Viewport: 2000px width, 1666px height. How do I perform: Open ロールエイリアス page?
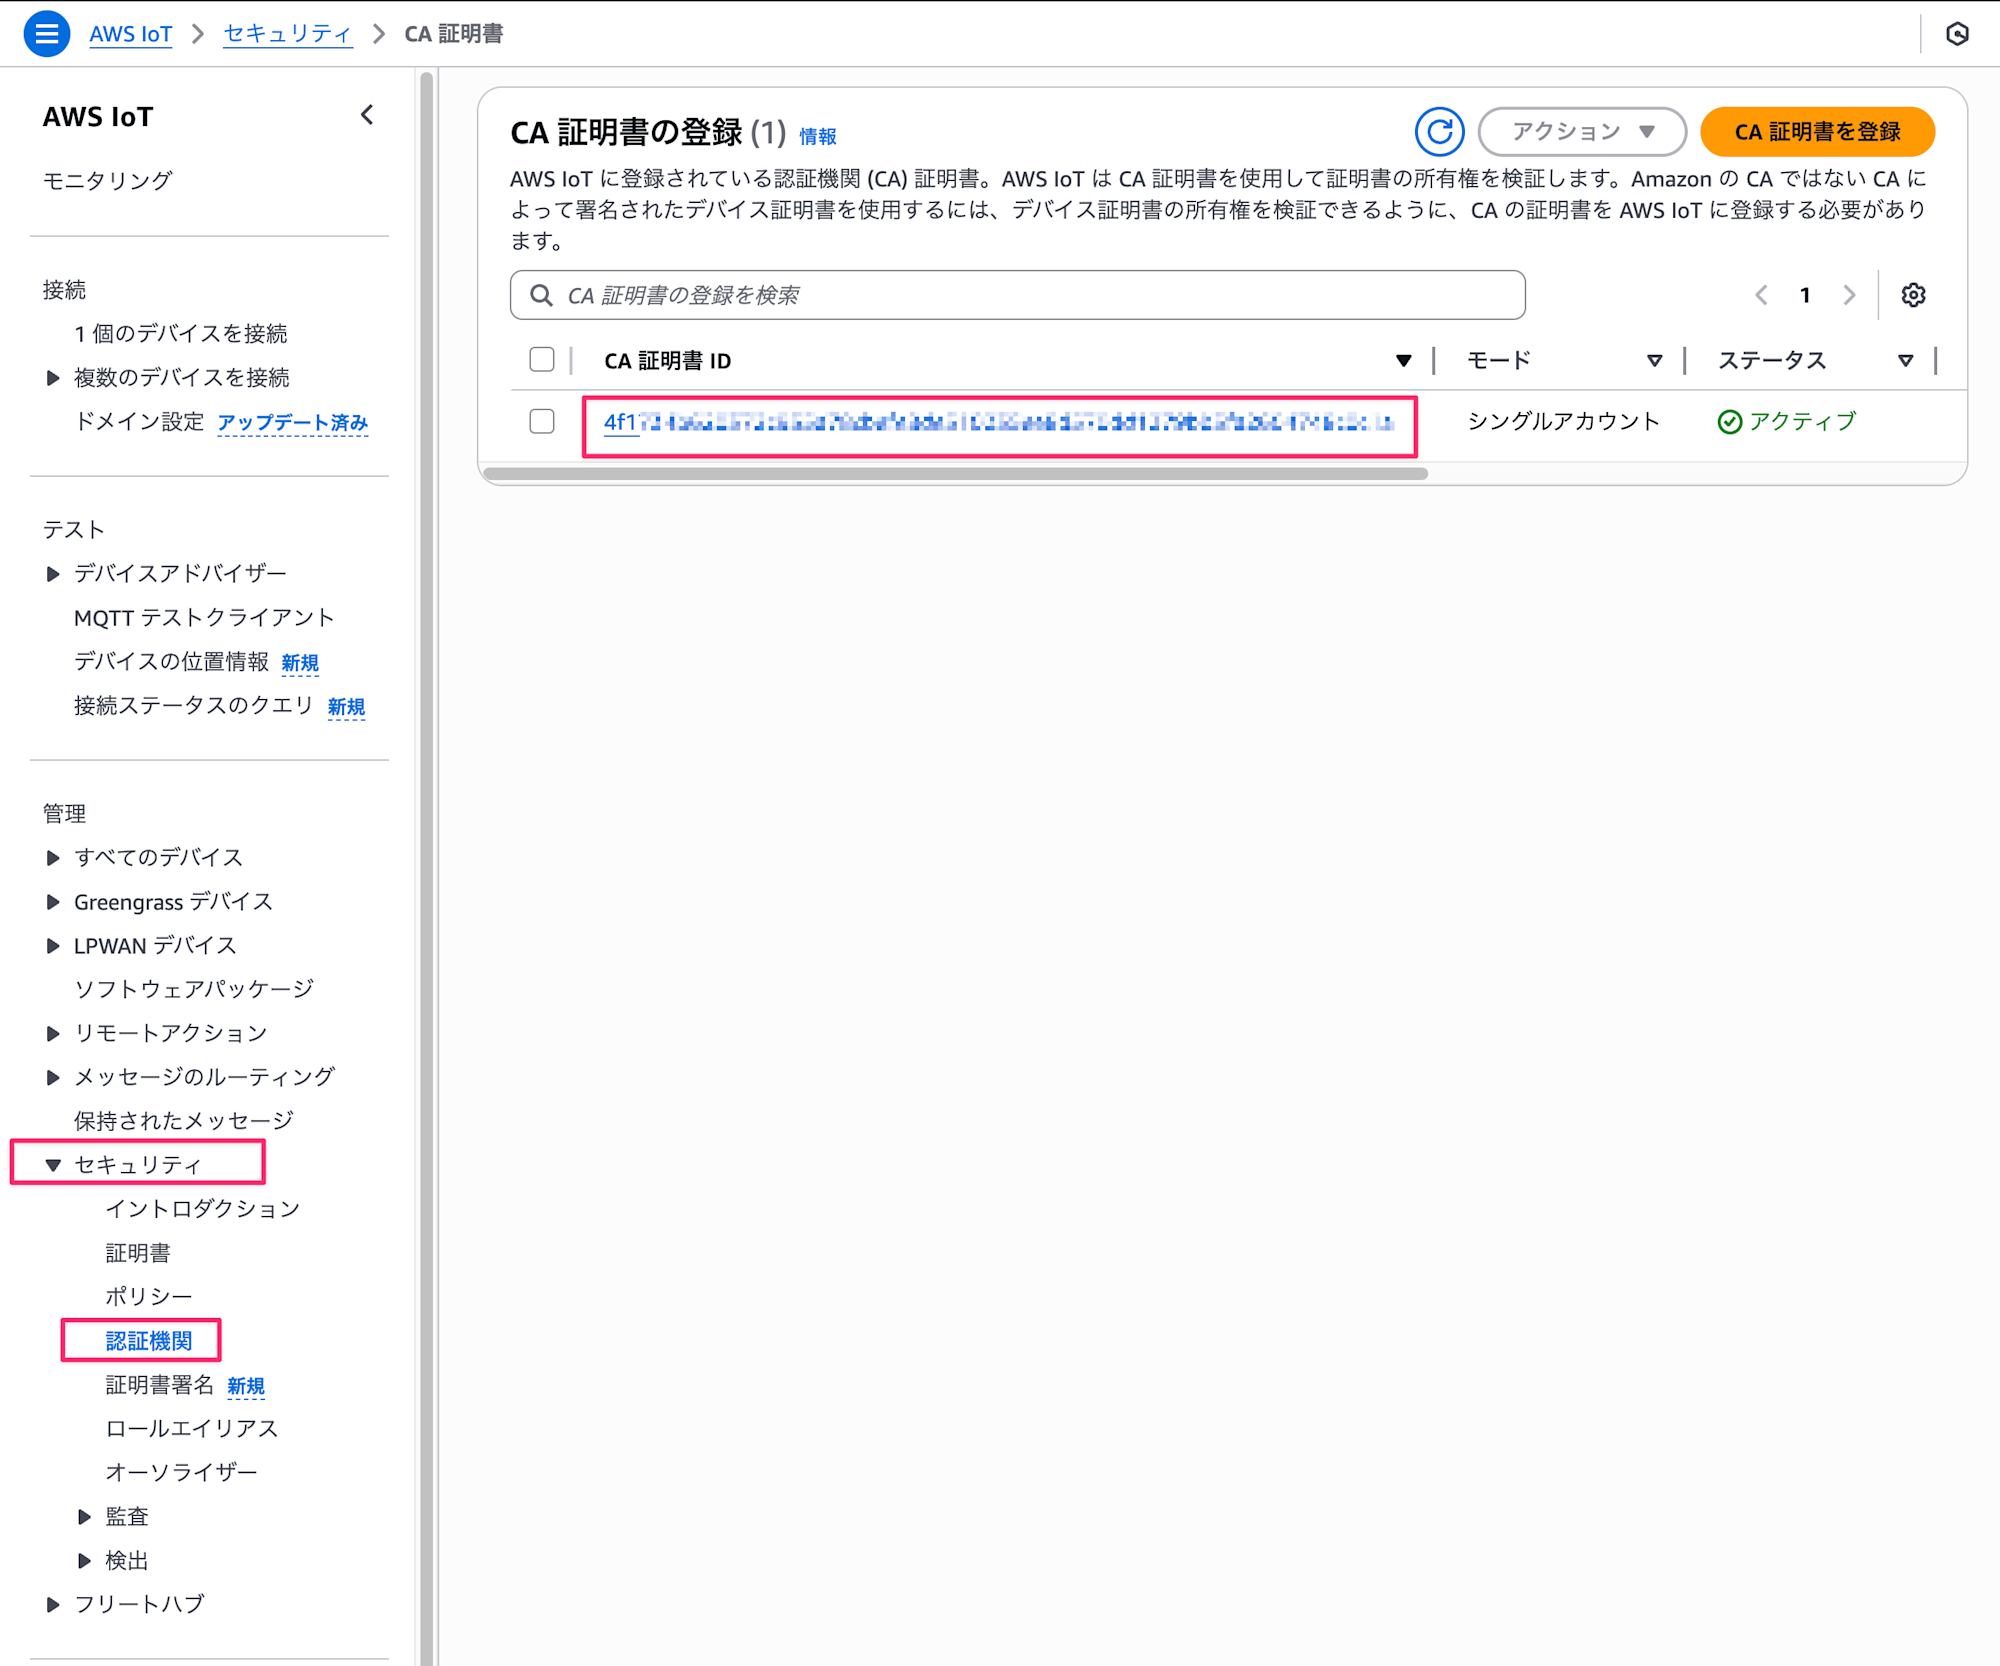tap(192, 1429)
